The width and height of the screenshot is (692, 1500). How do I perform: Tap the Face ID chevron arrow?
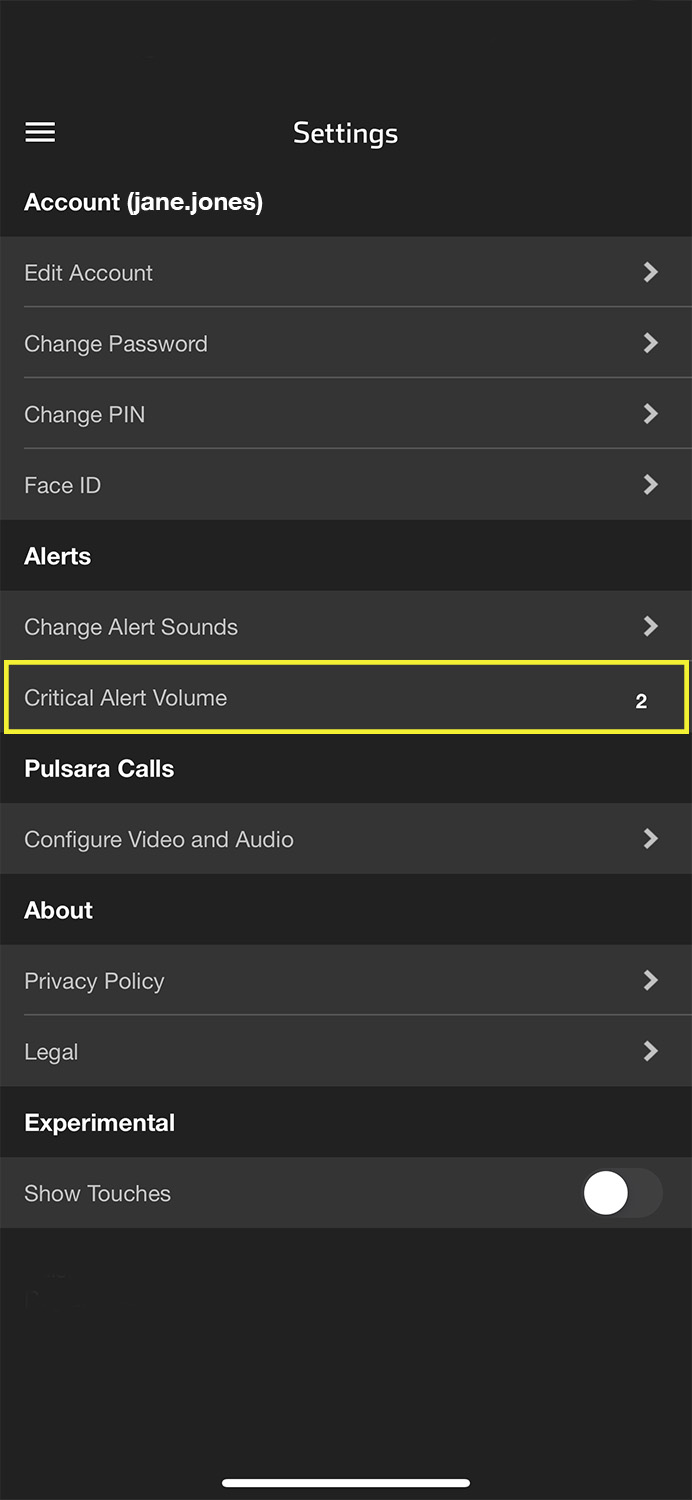tap(650, 485)
